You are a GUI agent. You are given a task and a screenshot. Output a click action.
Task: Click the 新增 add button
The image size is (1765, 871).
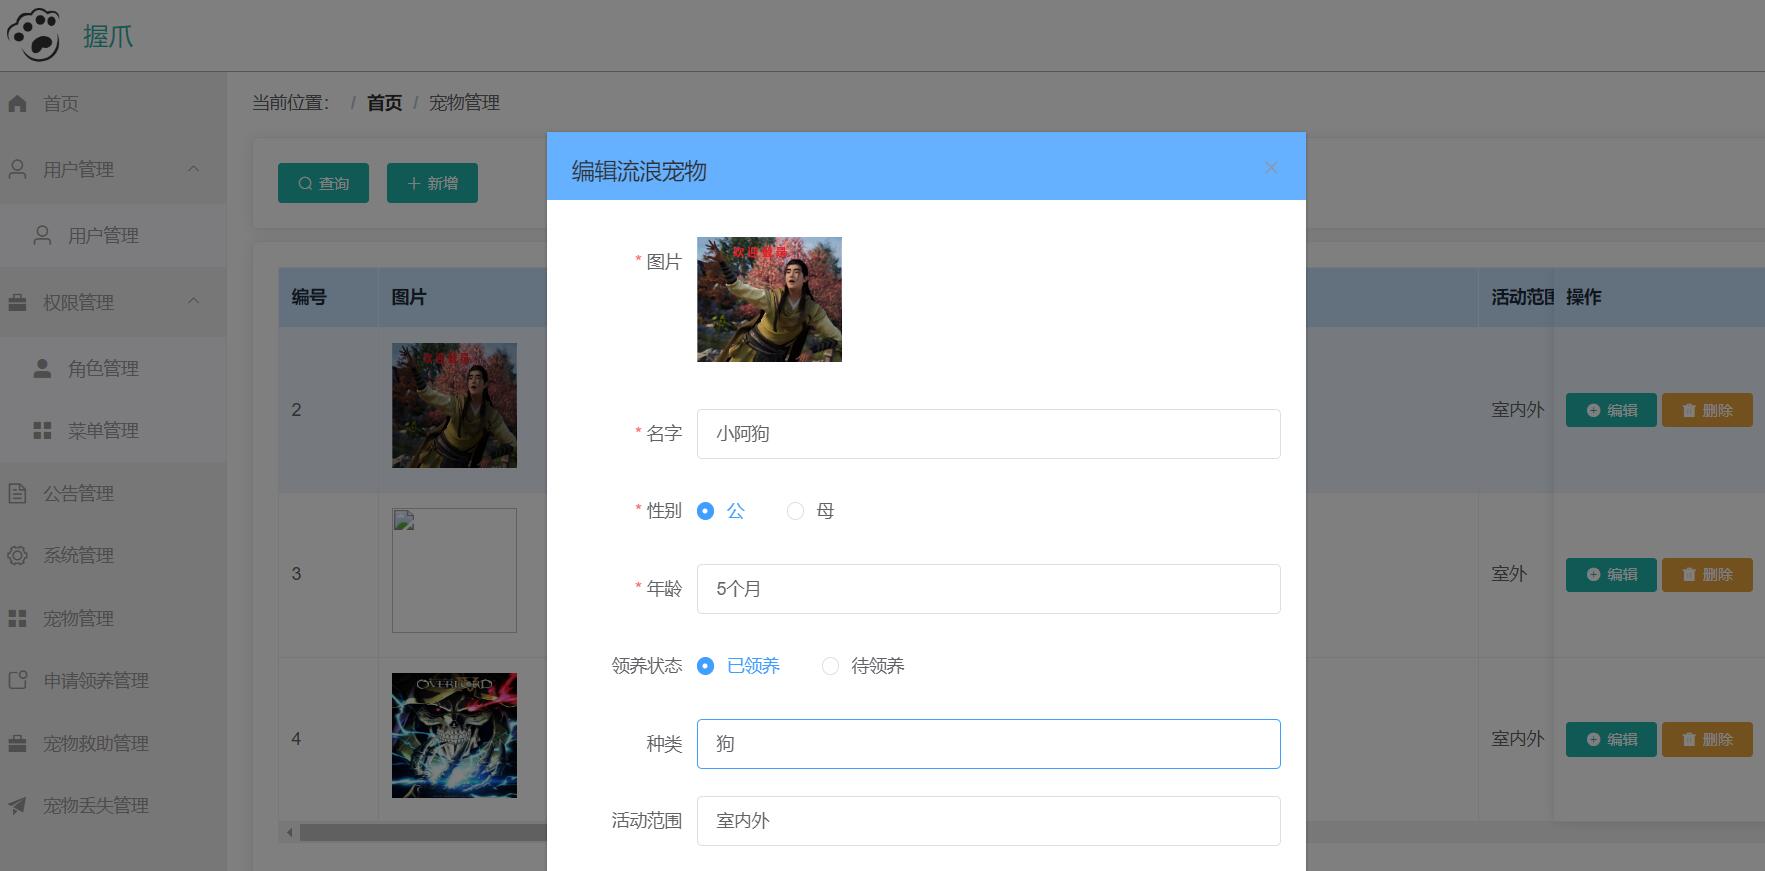432,183
